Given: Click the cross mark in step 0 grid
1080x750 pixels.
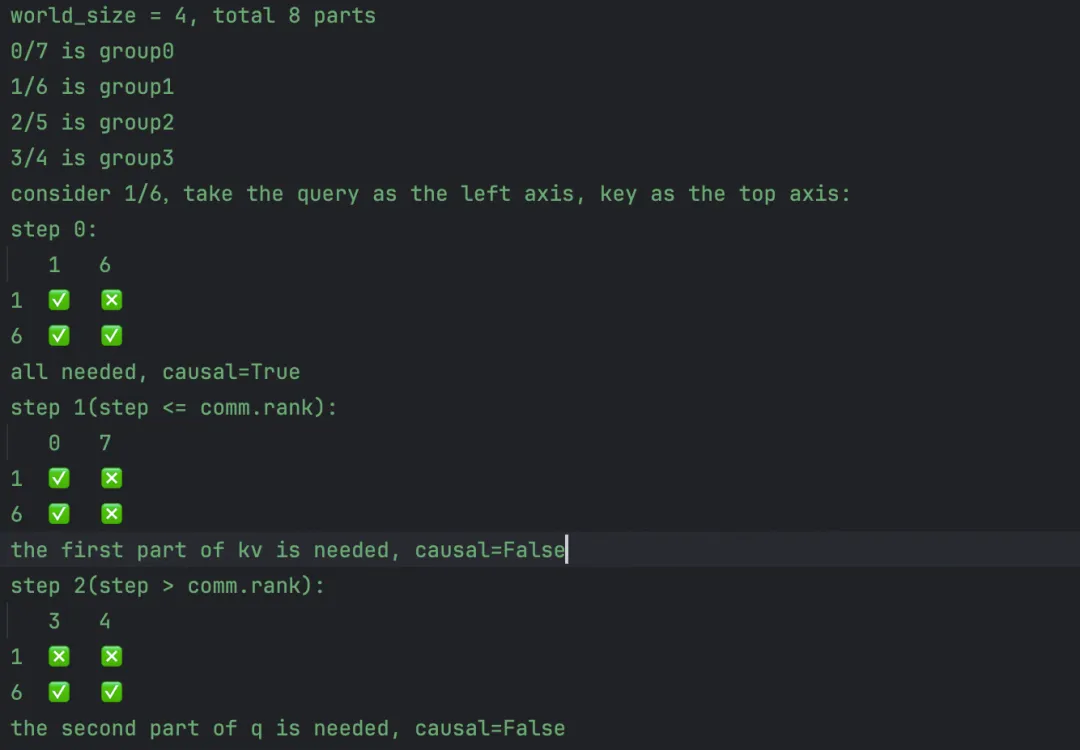Looking at the screenshot, I should [111, 300].
